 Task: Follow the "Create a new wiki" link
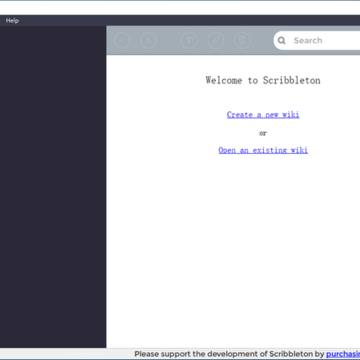(x=263, y=115)
